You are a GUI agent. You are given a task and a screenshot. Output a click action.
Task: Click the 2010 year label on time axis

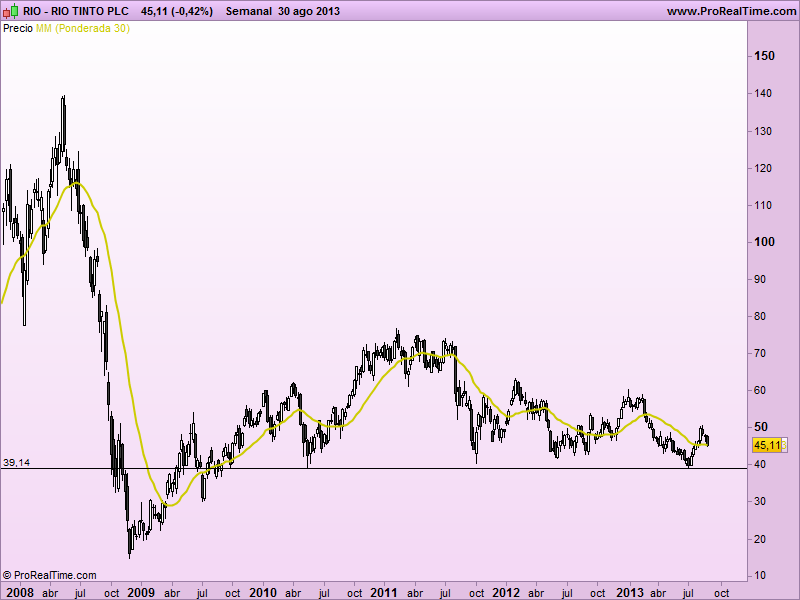(x=263, y=592)
